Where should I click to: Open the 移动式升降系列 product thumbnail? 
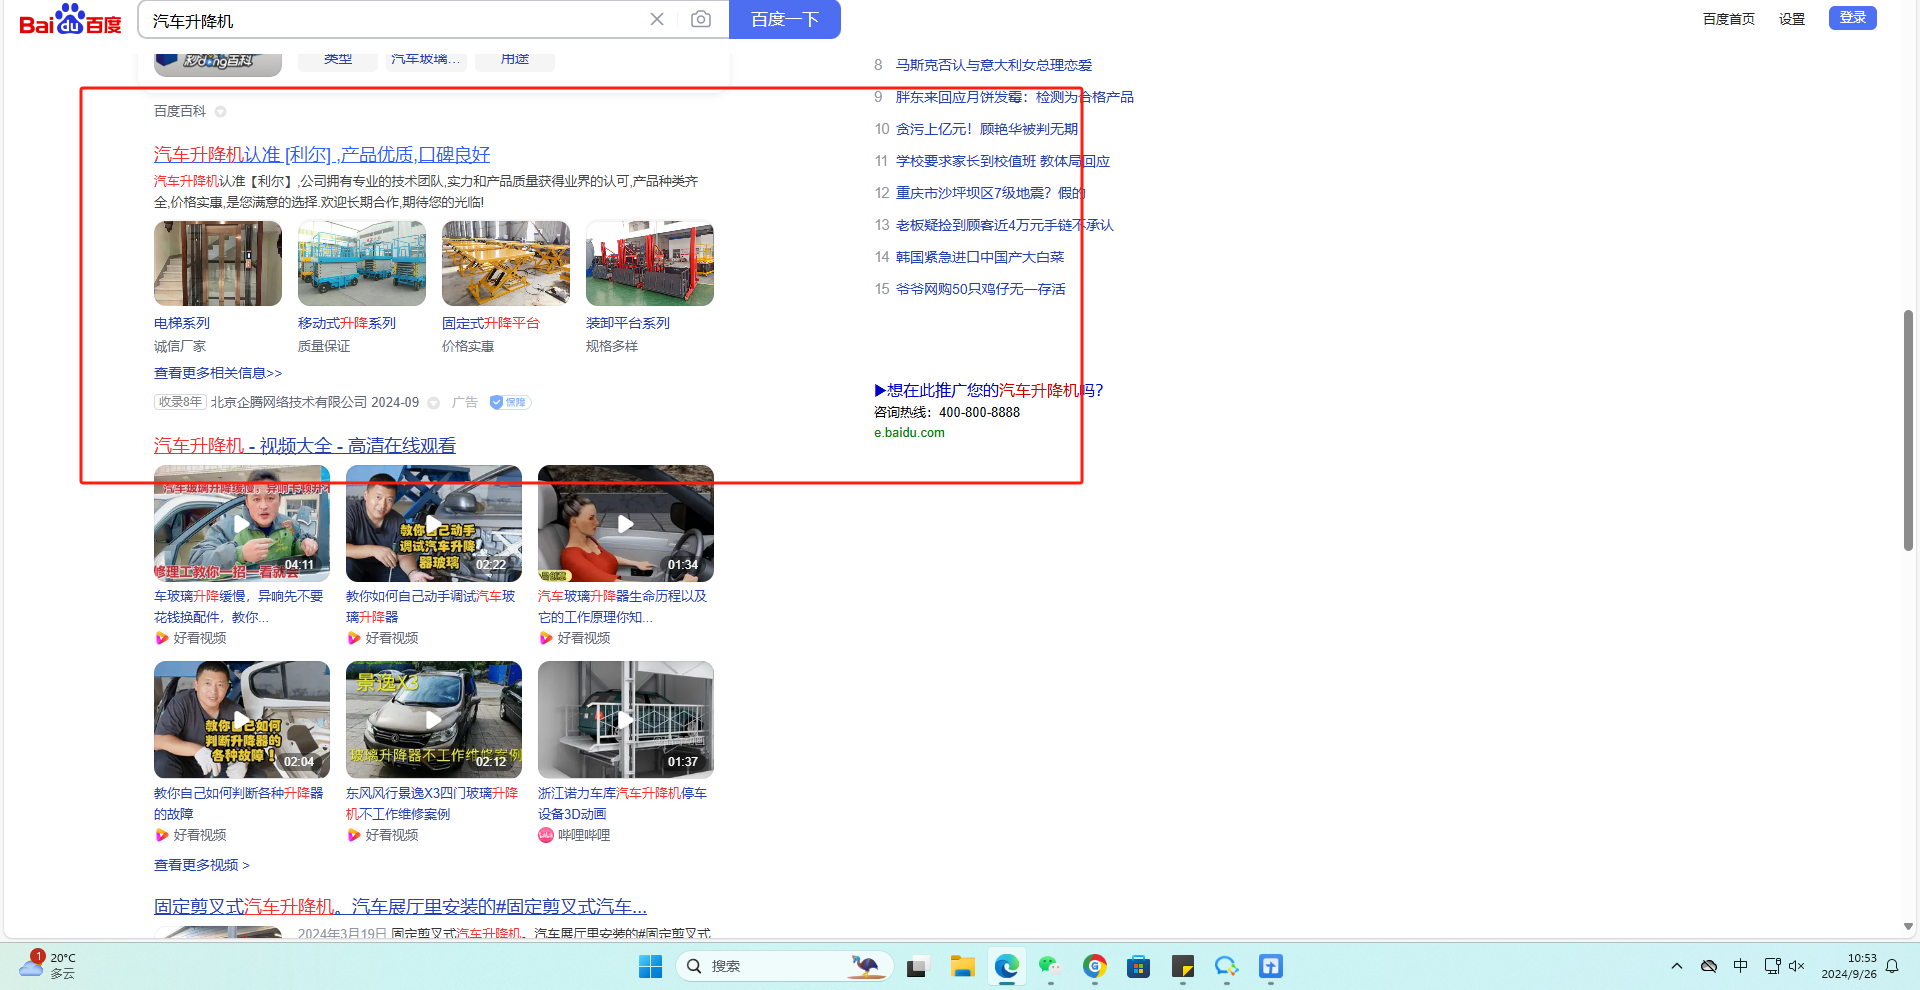coord(362,264)
